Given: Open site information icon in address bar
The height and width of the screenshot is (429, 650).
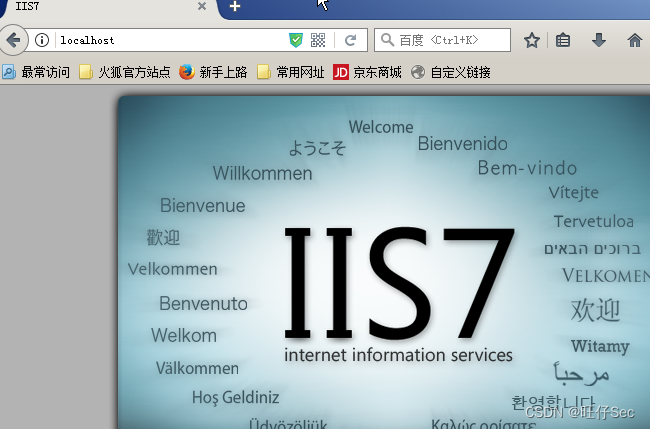Looking at the screenshot, I should pyautogui.click(x=41, y=40).
